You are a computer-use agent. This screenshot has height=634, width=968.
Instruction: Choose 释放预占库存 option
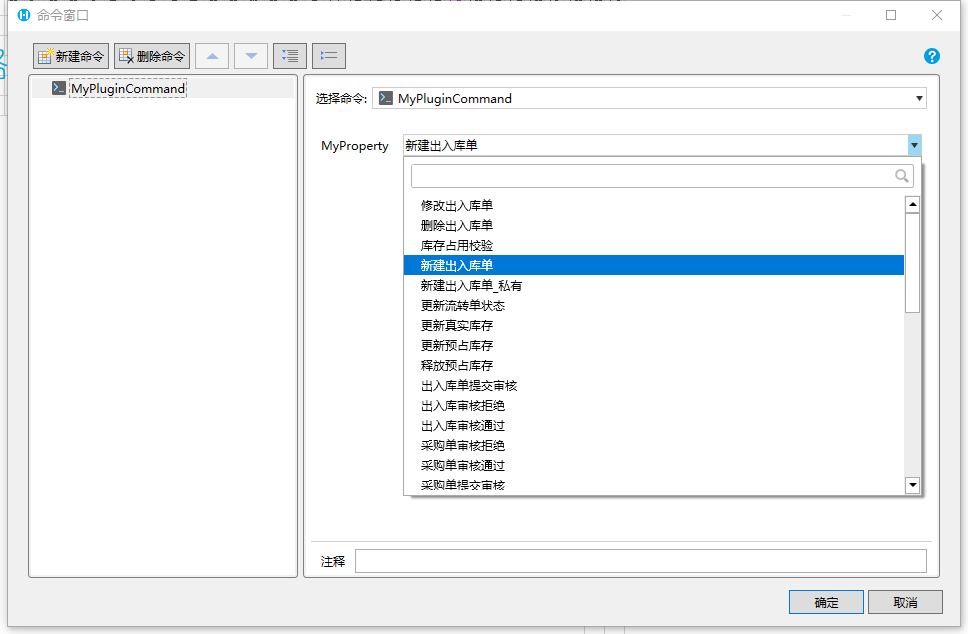(x=654, y=365)
